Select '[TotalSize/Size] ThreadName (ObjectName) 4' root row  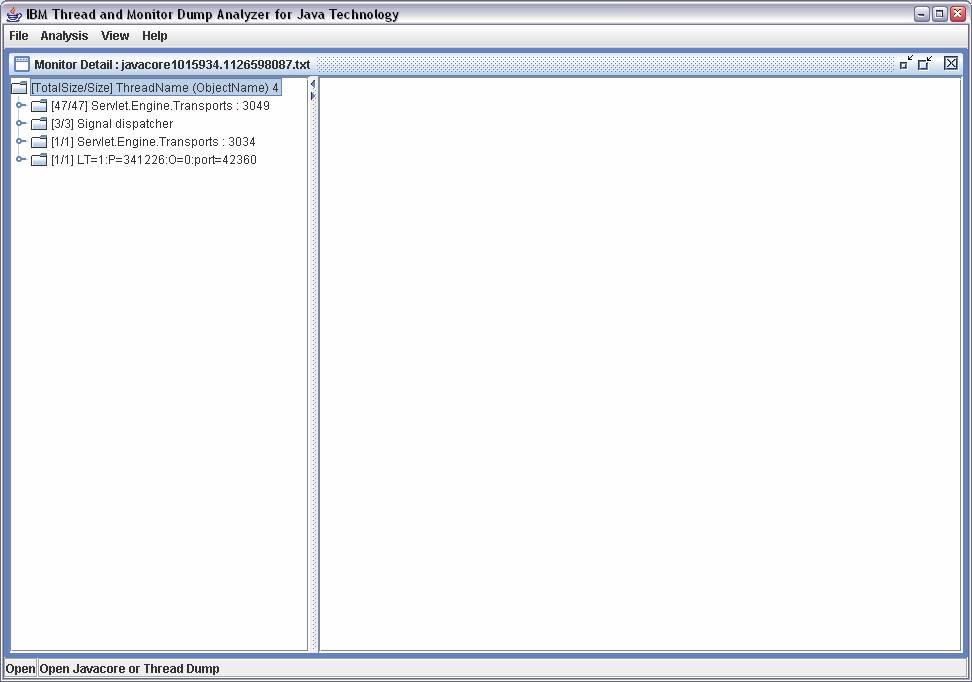(156, 87)
